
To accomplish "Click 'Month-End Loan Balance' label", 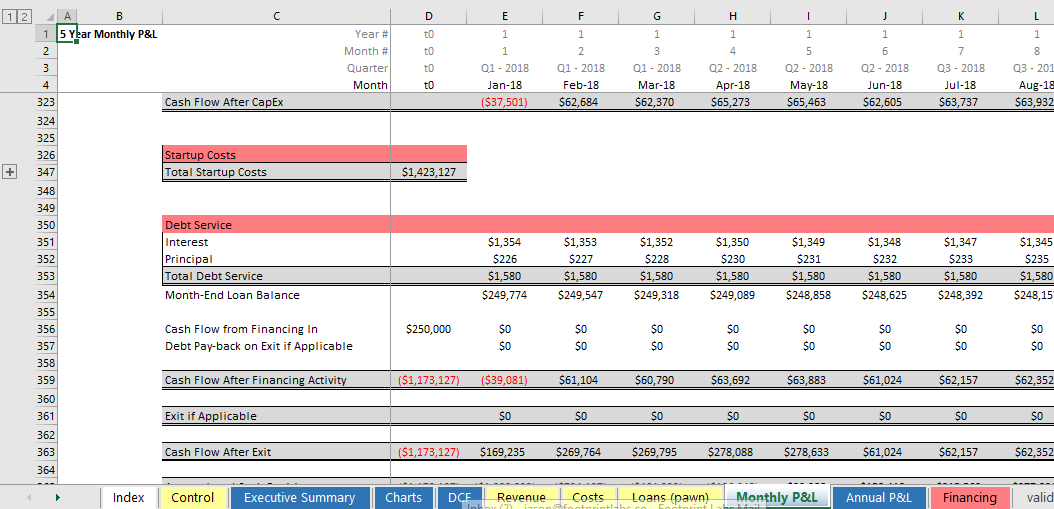I will click(232, 295).
